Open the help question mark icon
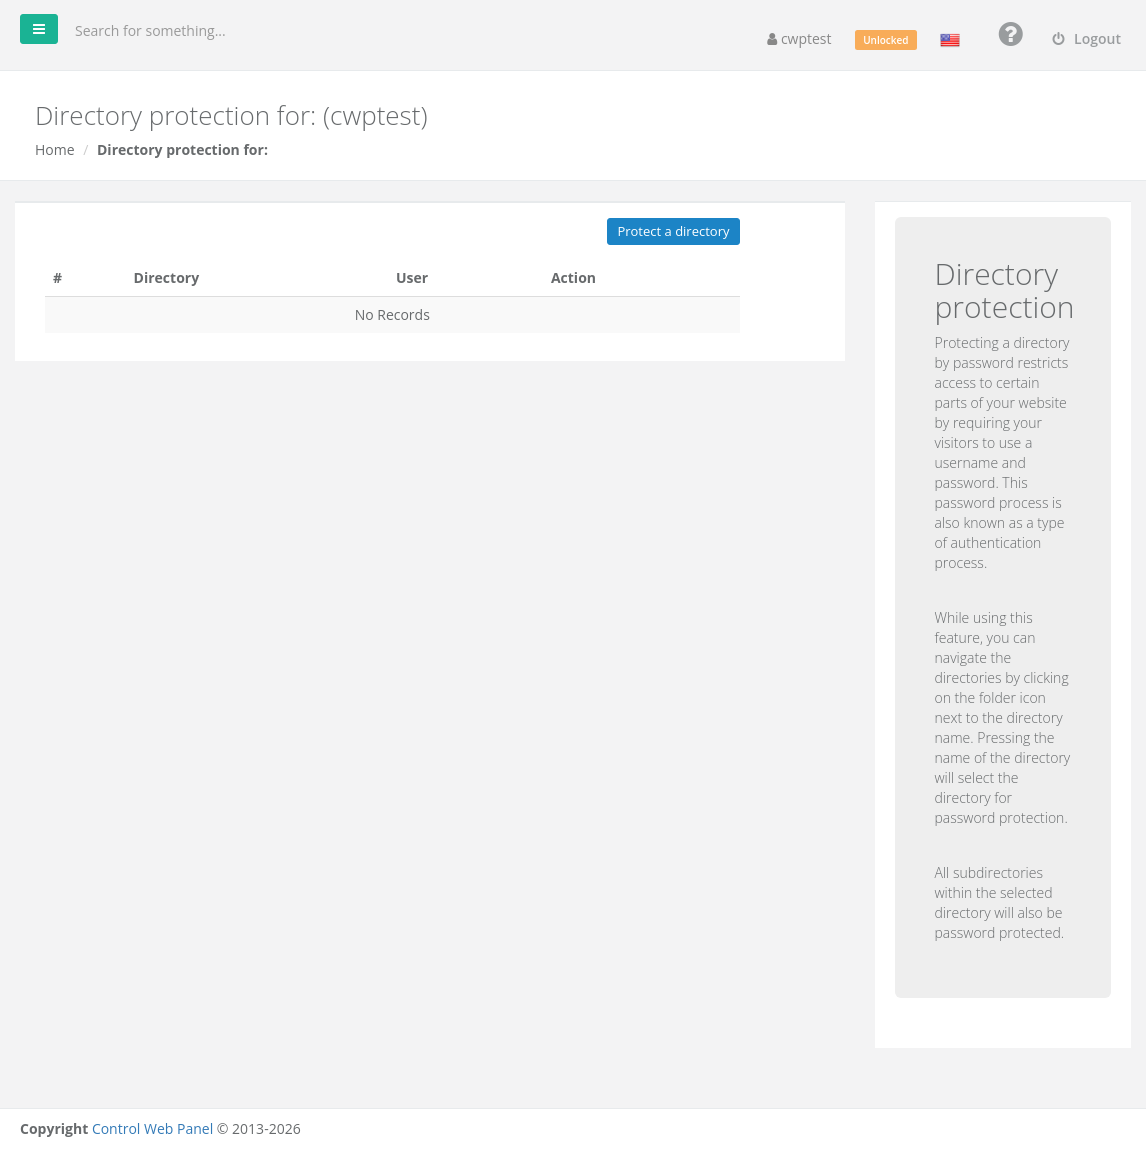The width and height of the screenshot is (1146, 1149). click(1010, 34)
